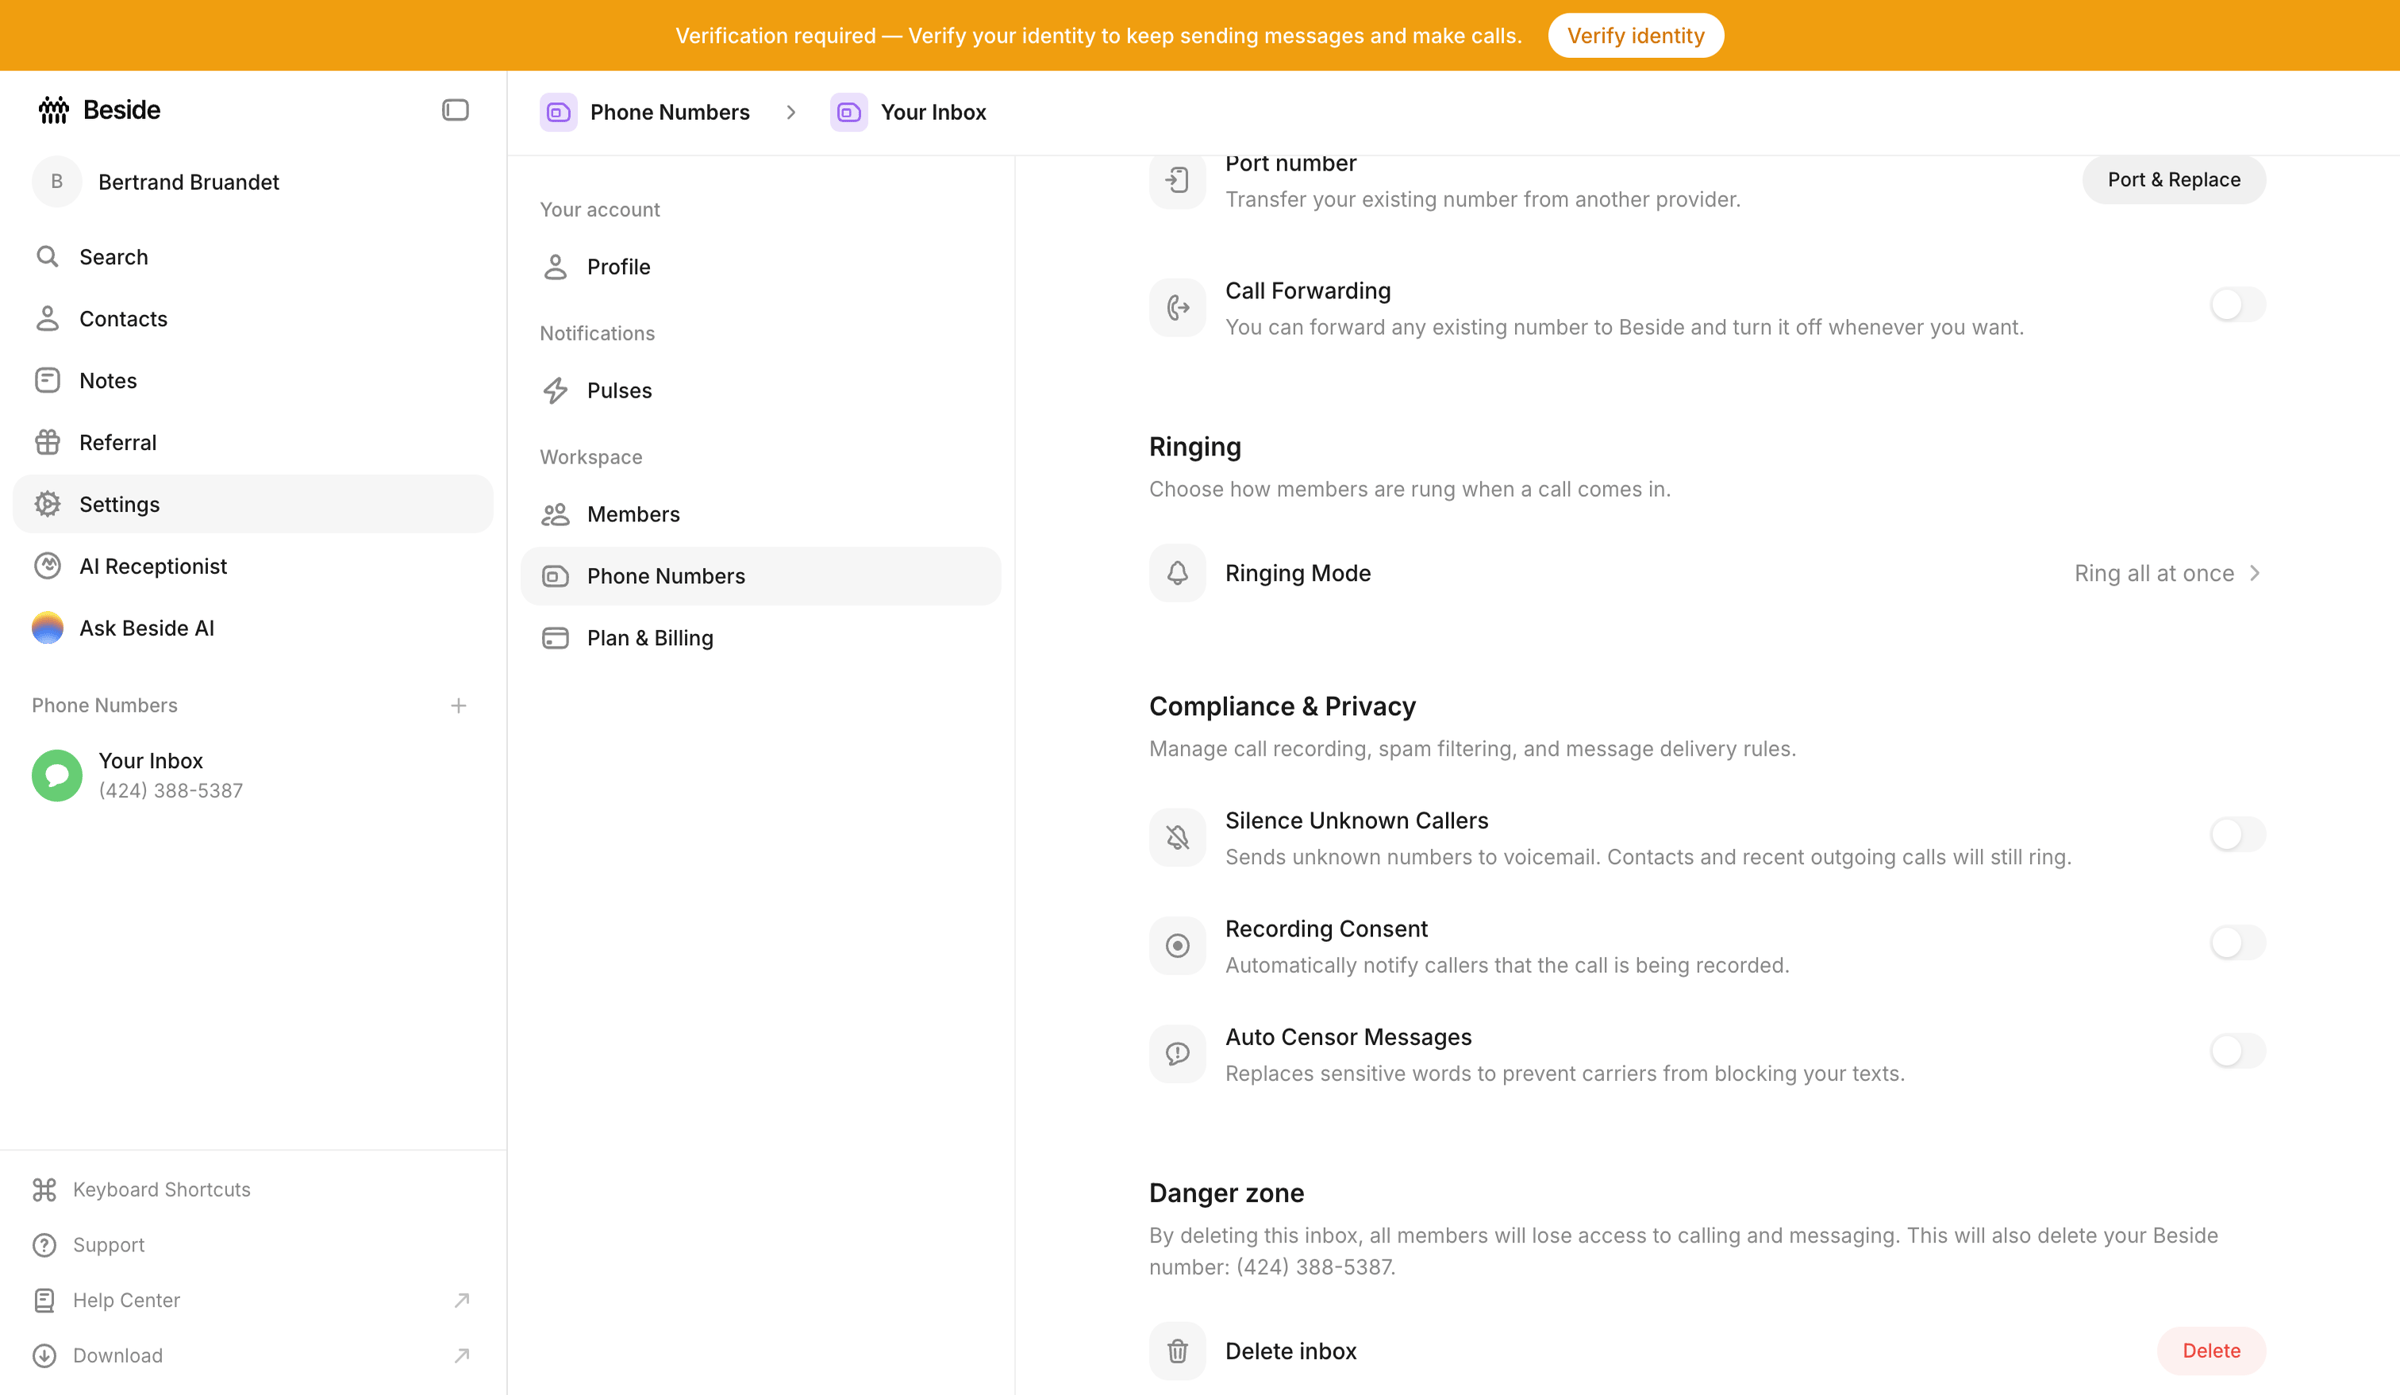This screenshot has height=1395, width=2400.
Task: Click 'Bertrand Bruandet' account name
Action: tap(188, 182)
